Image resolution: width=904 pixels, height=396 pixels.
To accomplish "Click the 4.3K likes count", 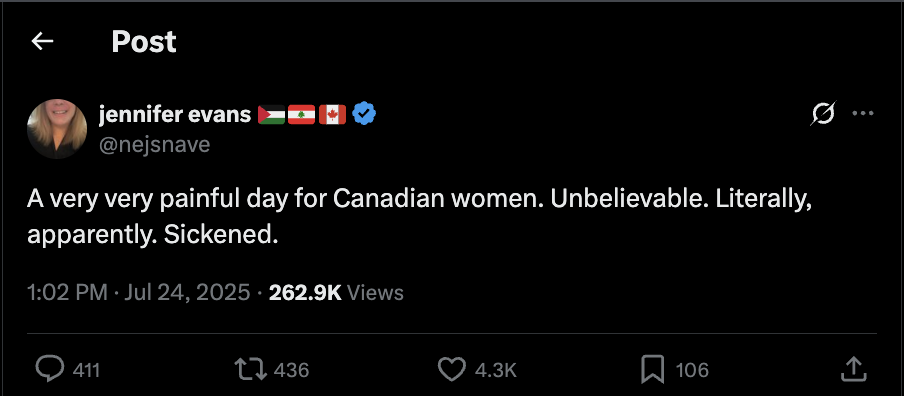I will [x=495, y=369].
